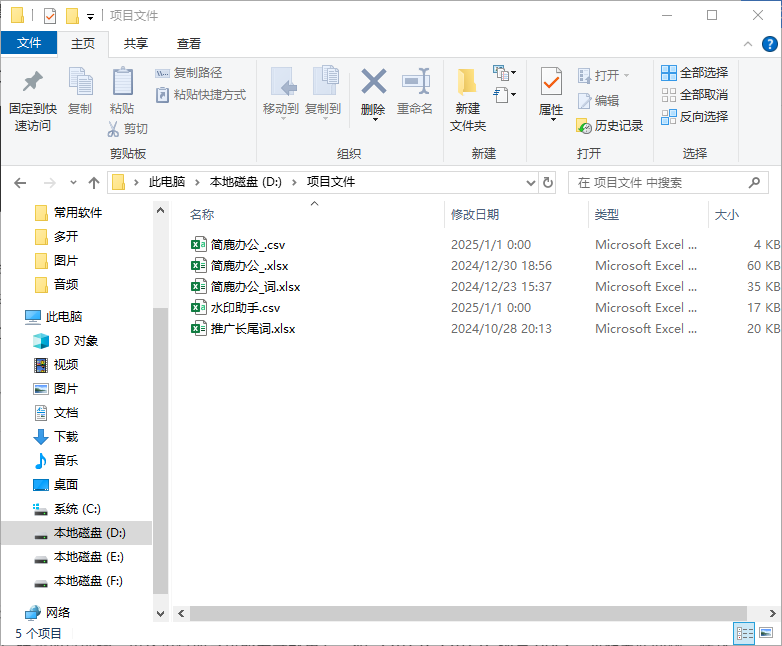Click the red Delete X icon
The image size is (782, 646).
point(374,81)
